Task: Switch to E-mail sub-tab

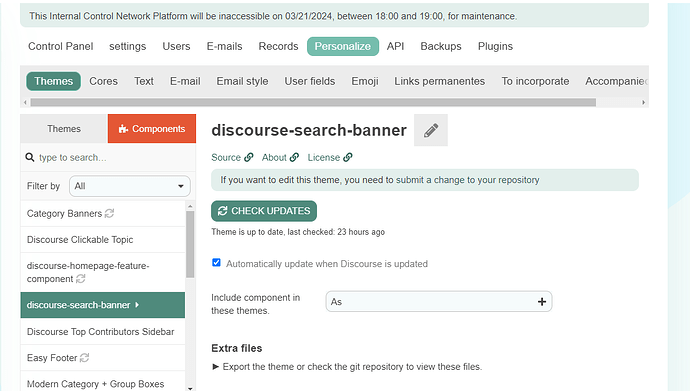Action: coord(185,81)
